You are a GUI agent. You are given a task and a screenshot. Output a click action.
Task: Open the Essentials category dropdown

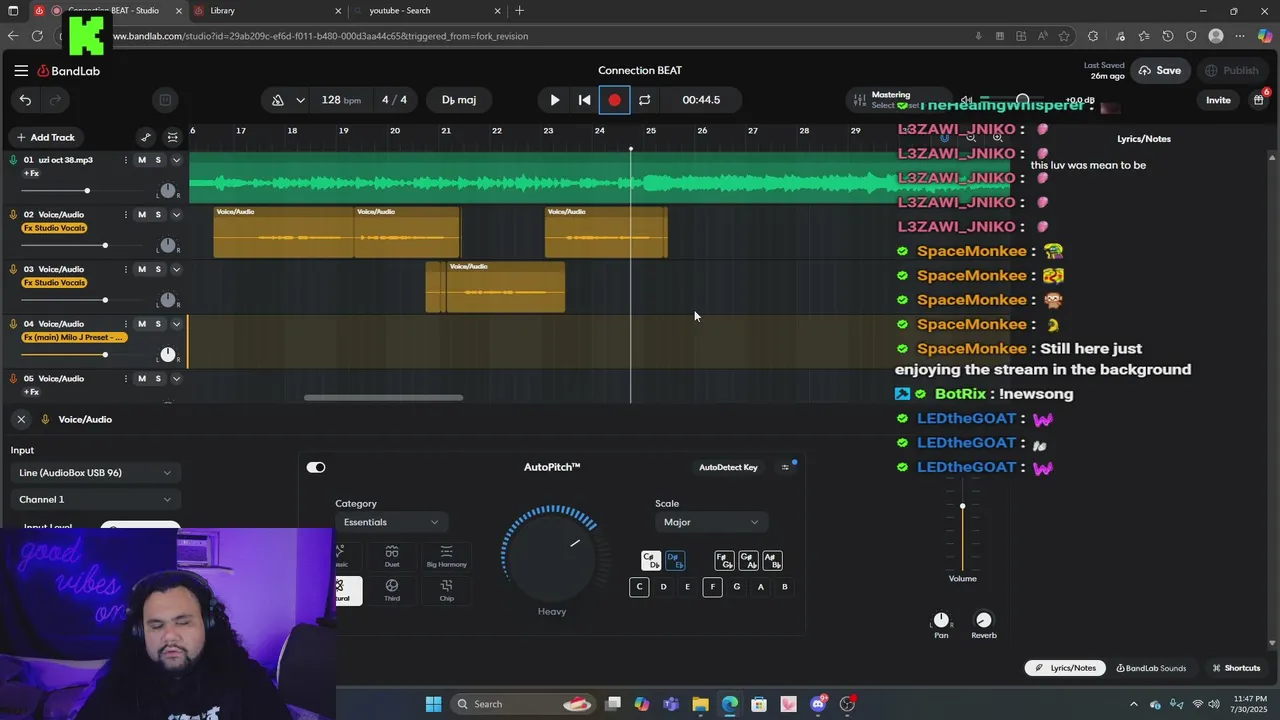point(391,522)
